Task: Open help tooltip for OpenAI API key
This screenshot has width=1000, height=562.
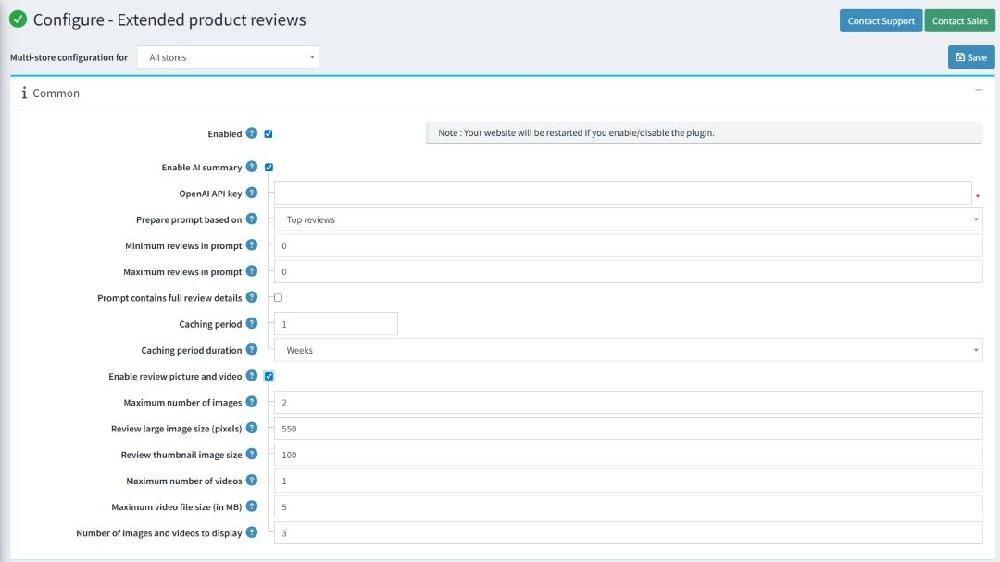Action: (x=251, y=192)
